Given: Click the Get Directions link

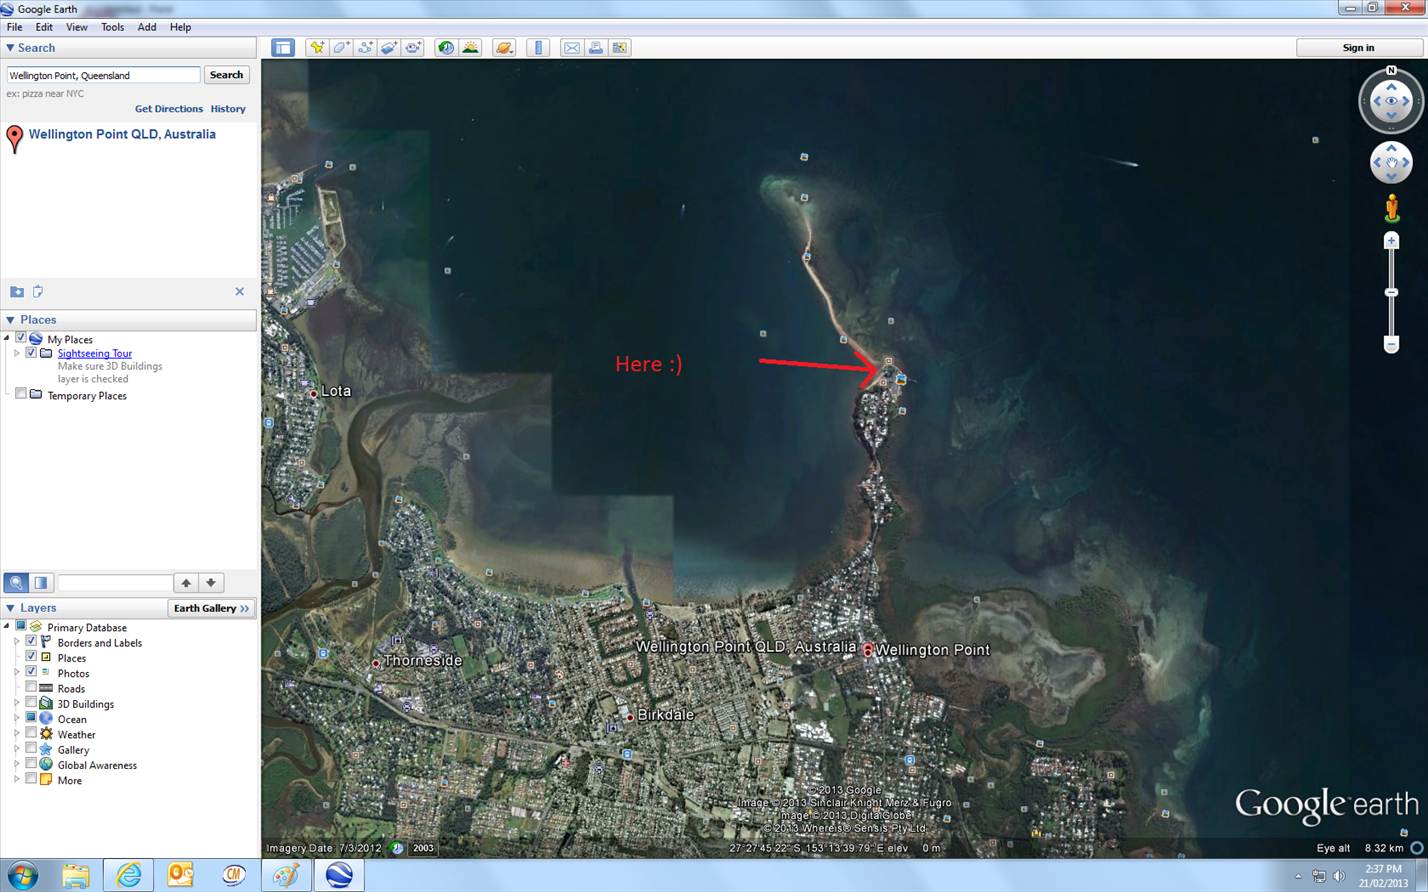Looking at the screenshot, I should [168, 109].
